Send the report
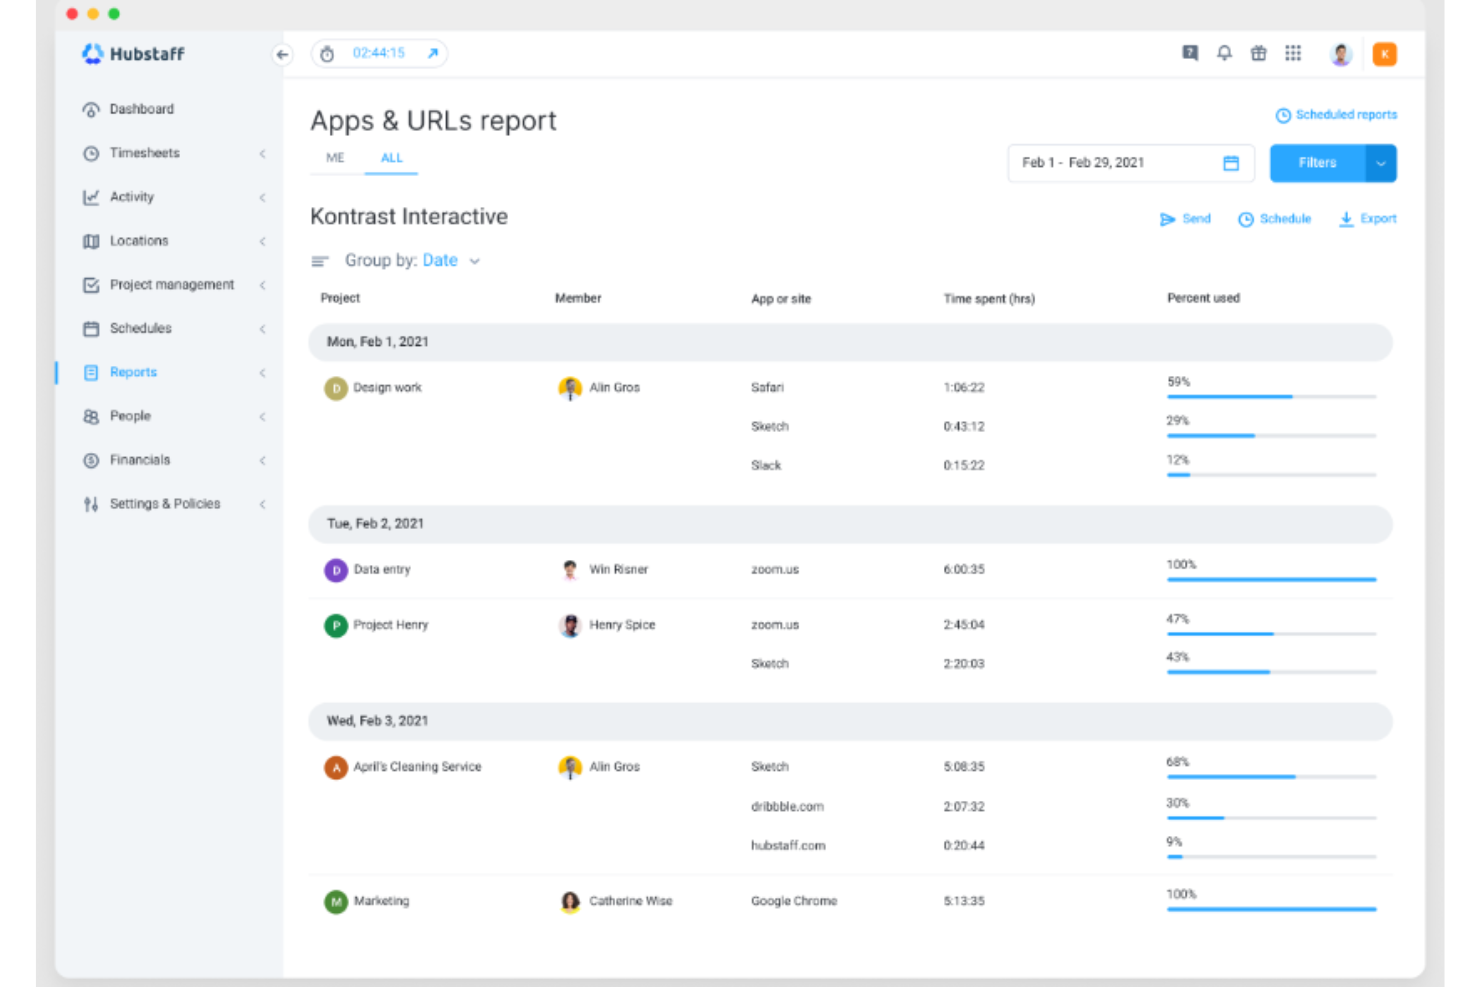This screenshot has height=987, width=1480. (x=1185, y=219)
